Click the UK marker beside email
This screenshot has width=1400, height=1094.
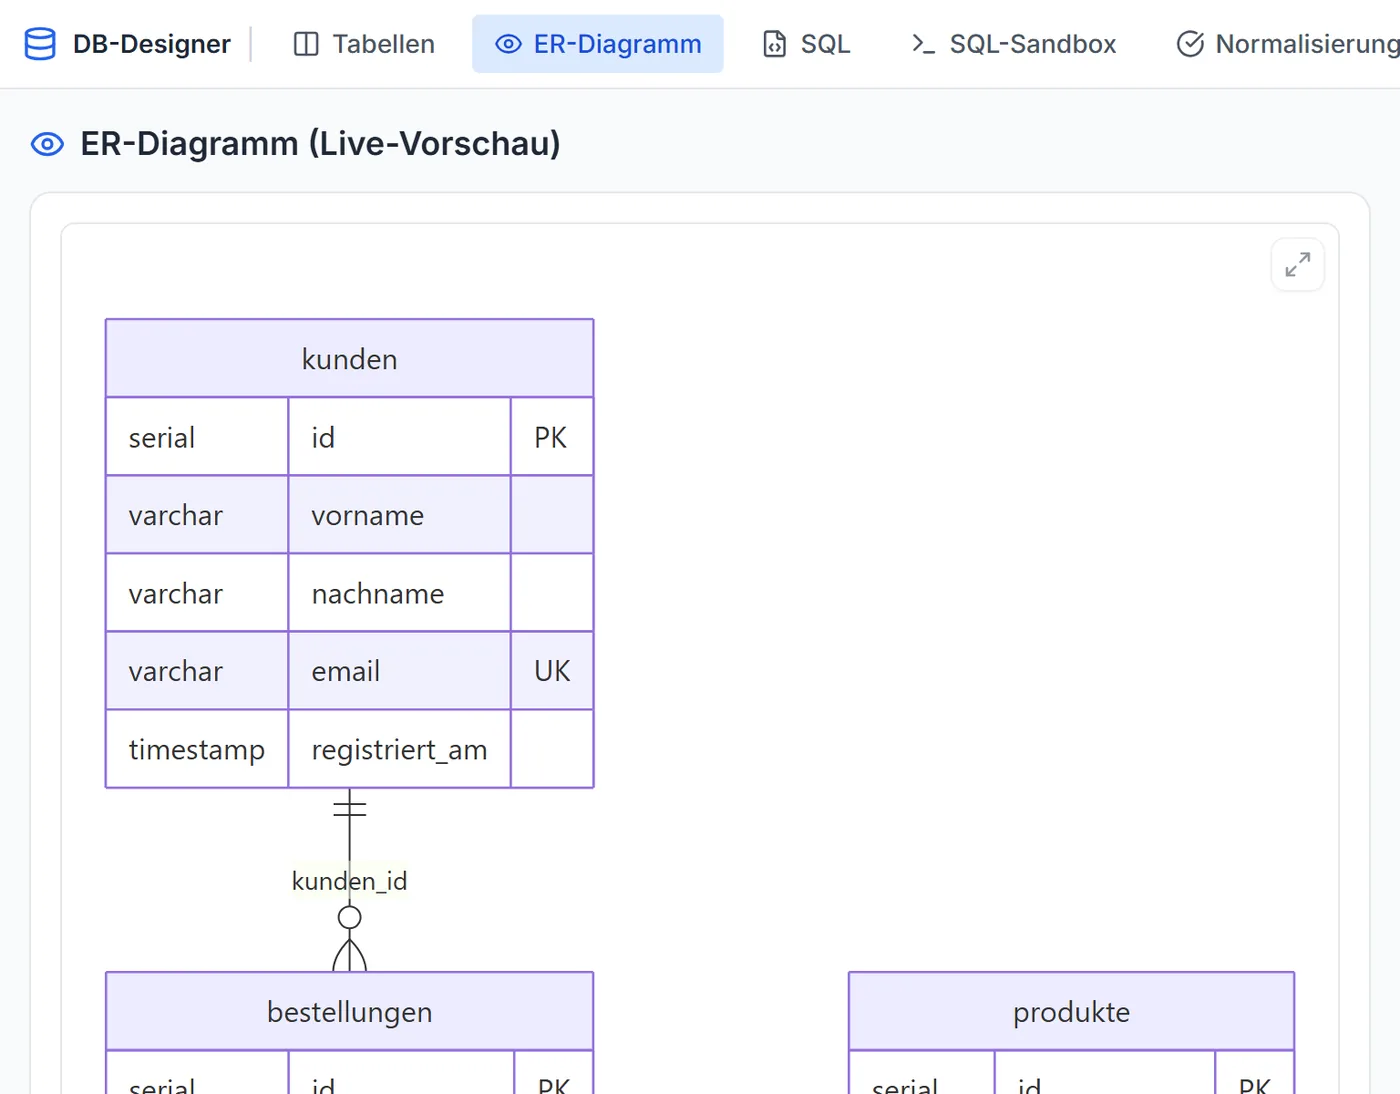pos(552,671)
